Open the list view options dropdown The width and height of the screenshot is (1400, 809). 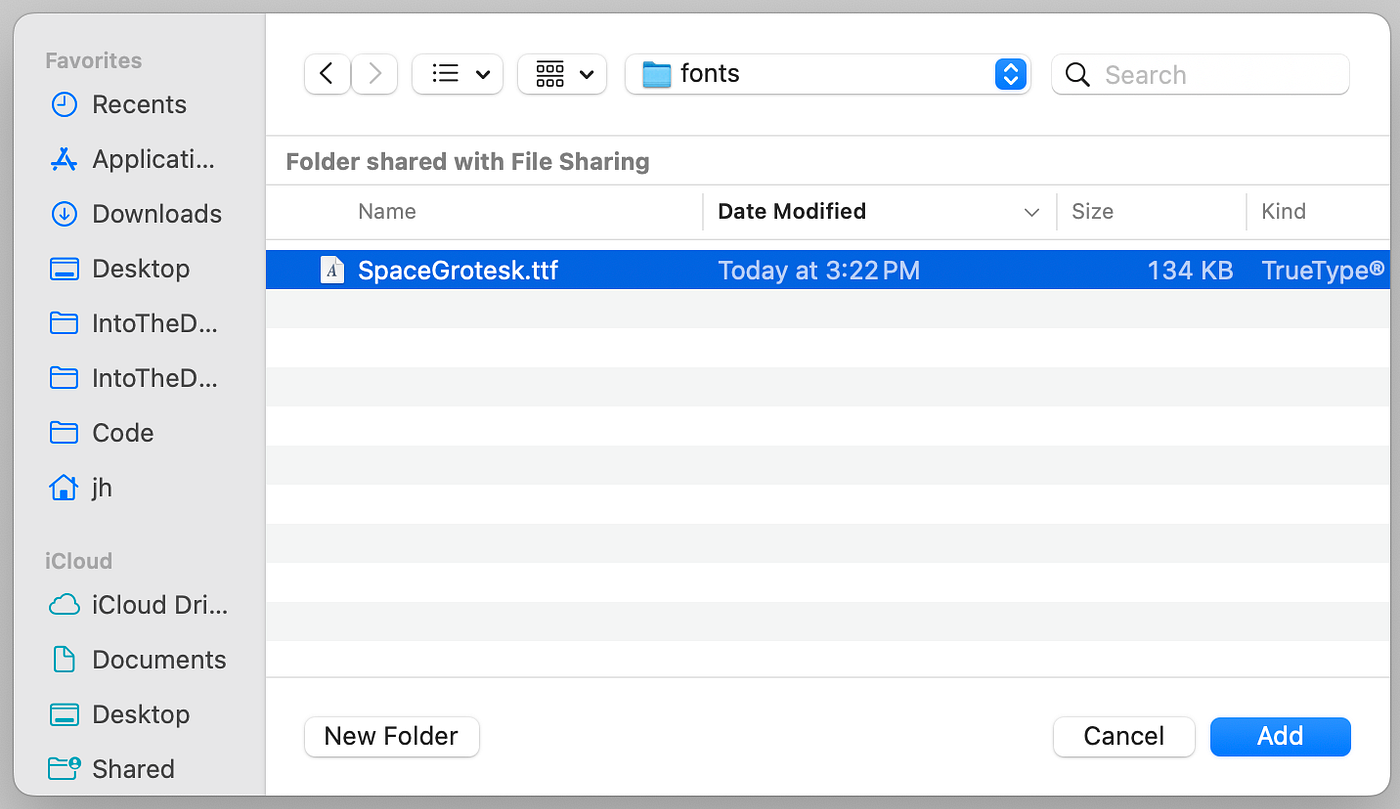tap(458, 74)
